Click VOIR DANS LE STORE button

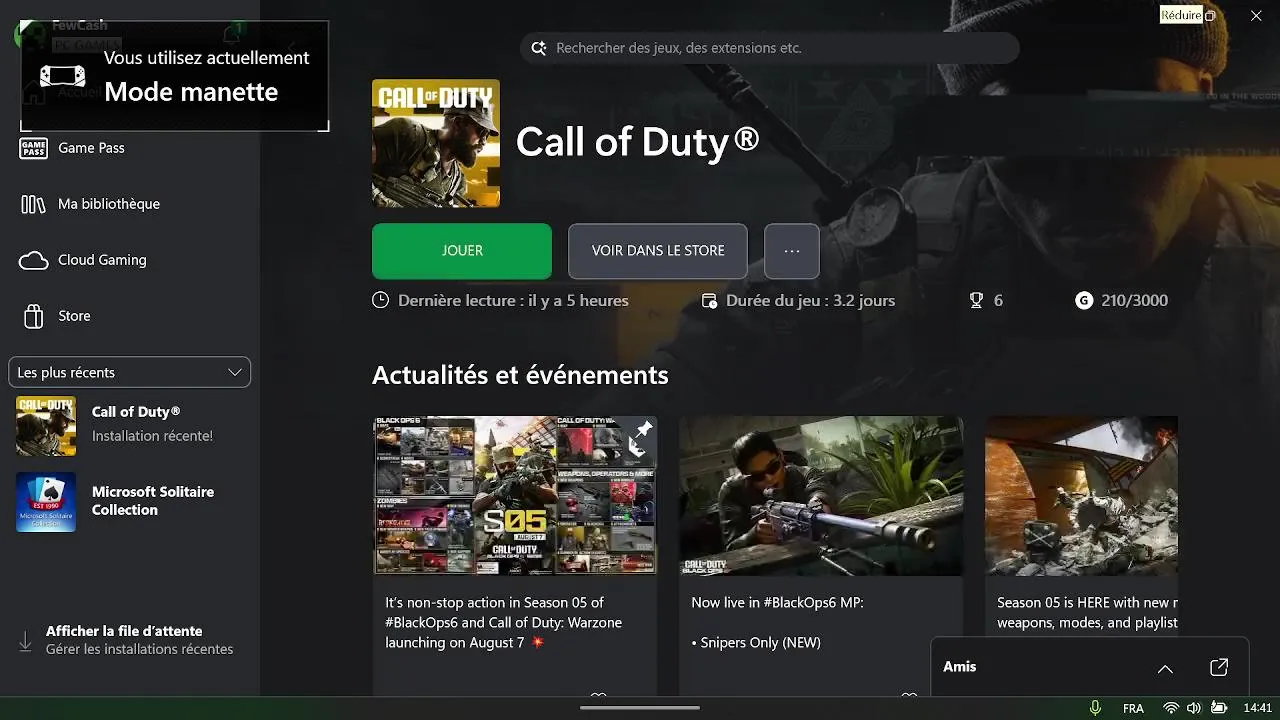pos(658,251)
